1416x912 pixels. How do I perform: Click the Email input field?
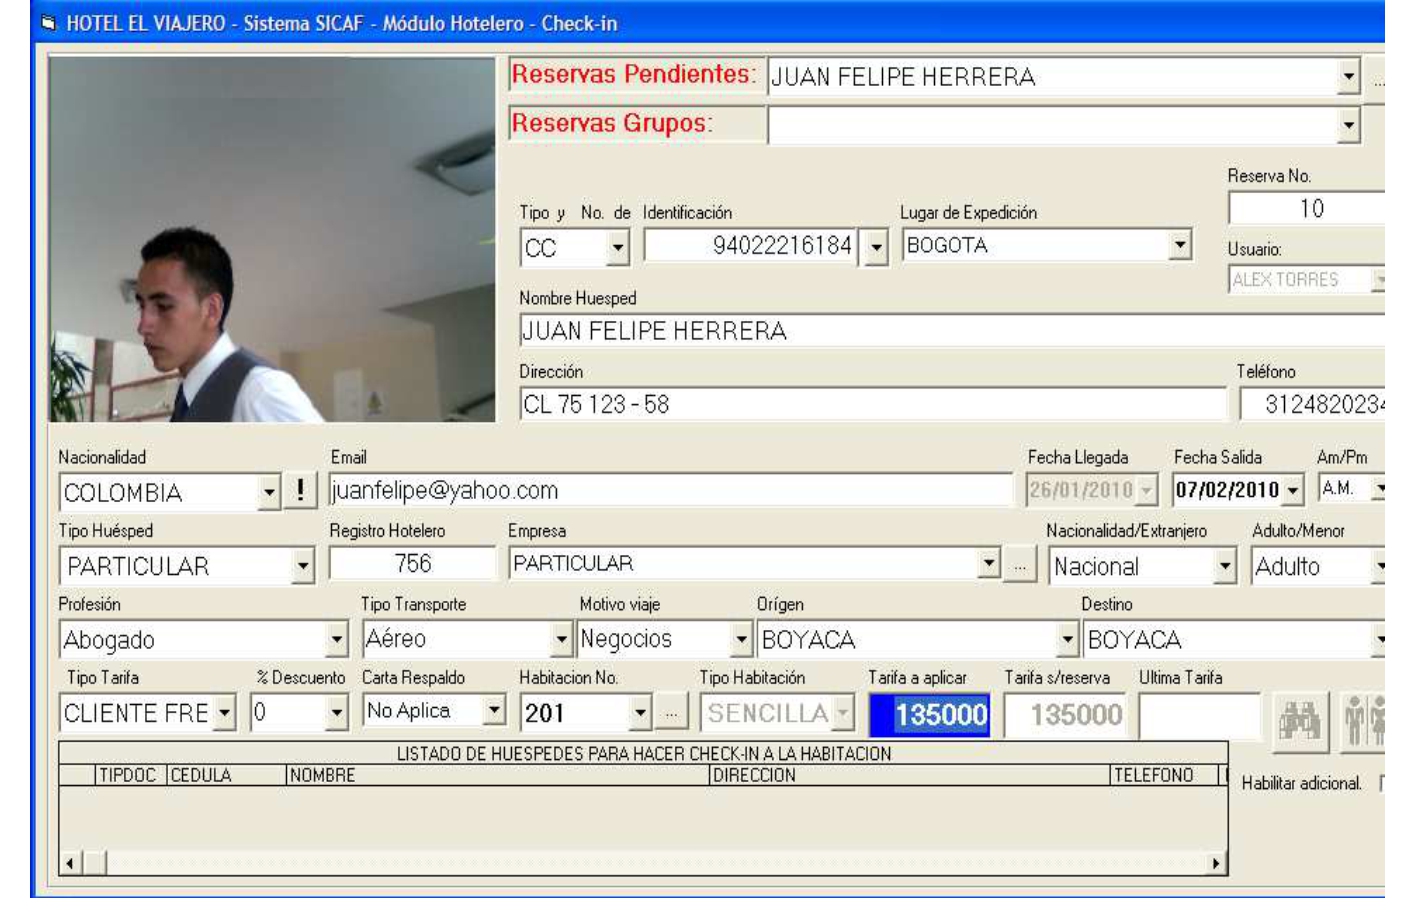click(x=670, y=490)
